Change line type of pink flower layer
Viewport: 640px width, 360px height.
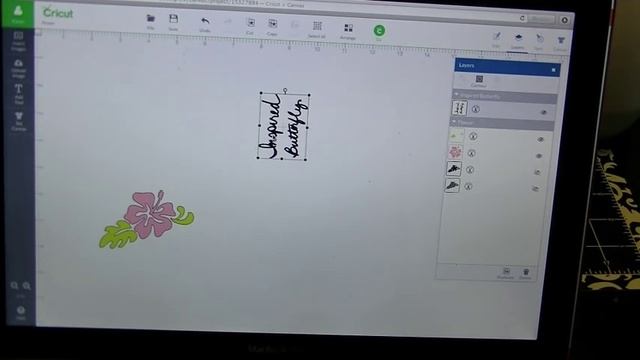click(471, 153)
